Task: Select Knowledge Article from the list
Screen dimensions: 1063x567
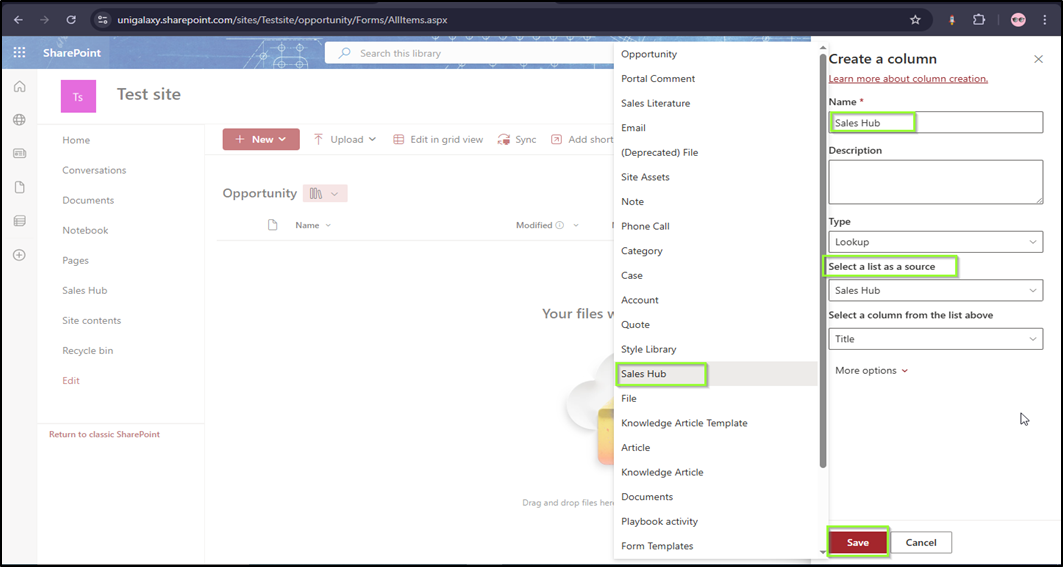Action: click(662, 472)
